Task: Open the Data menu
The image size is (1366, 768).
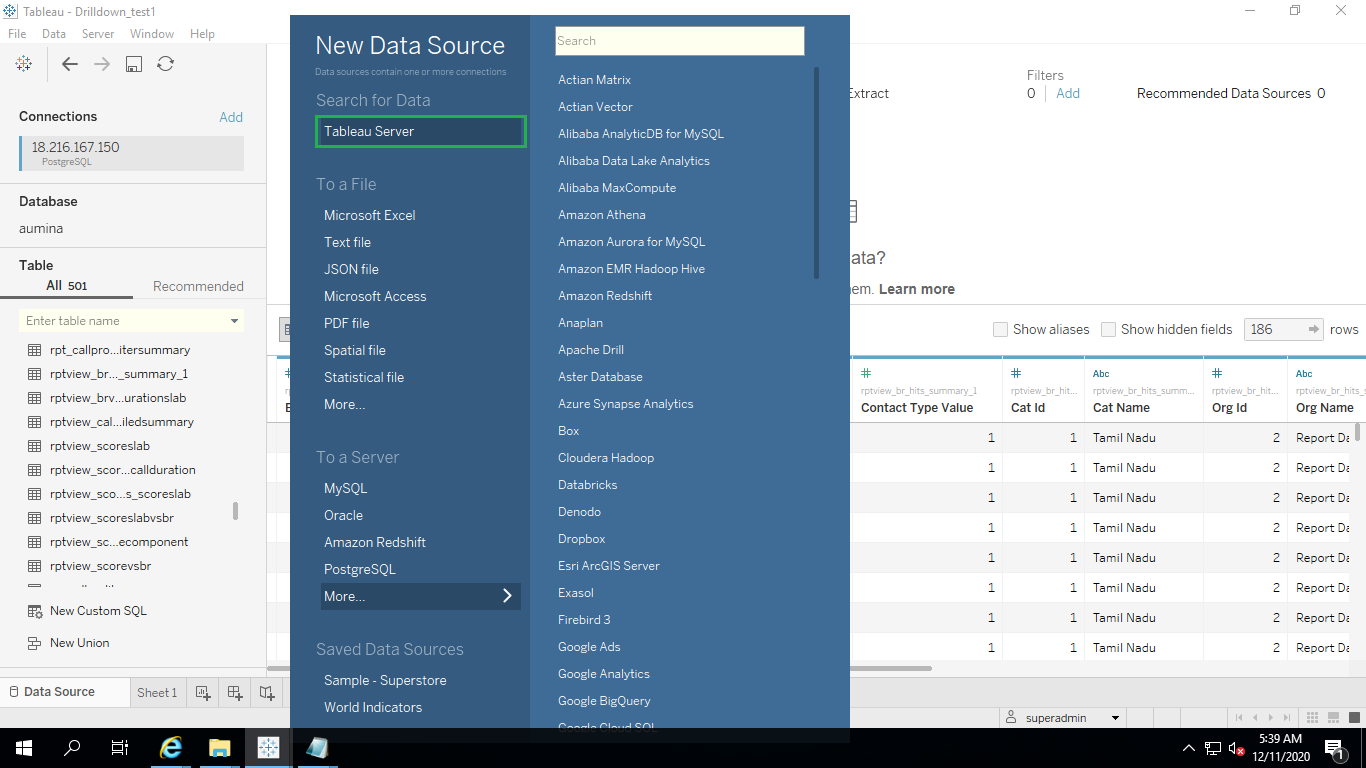Action: (54, 34)
